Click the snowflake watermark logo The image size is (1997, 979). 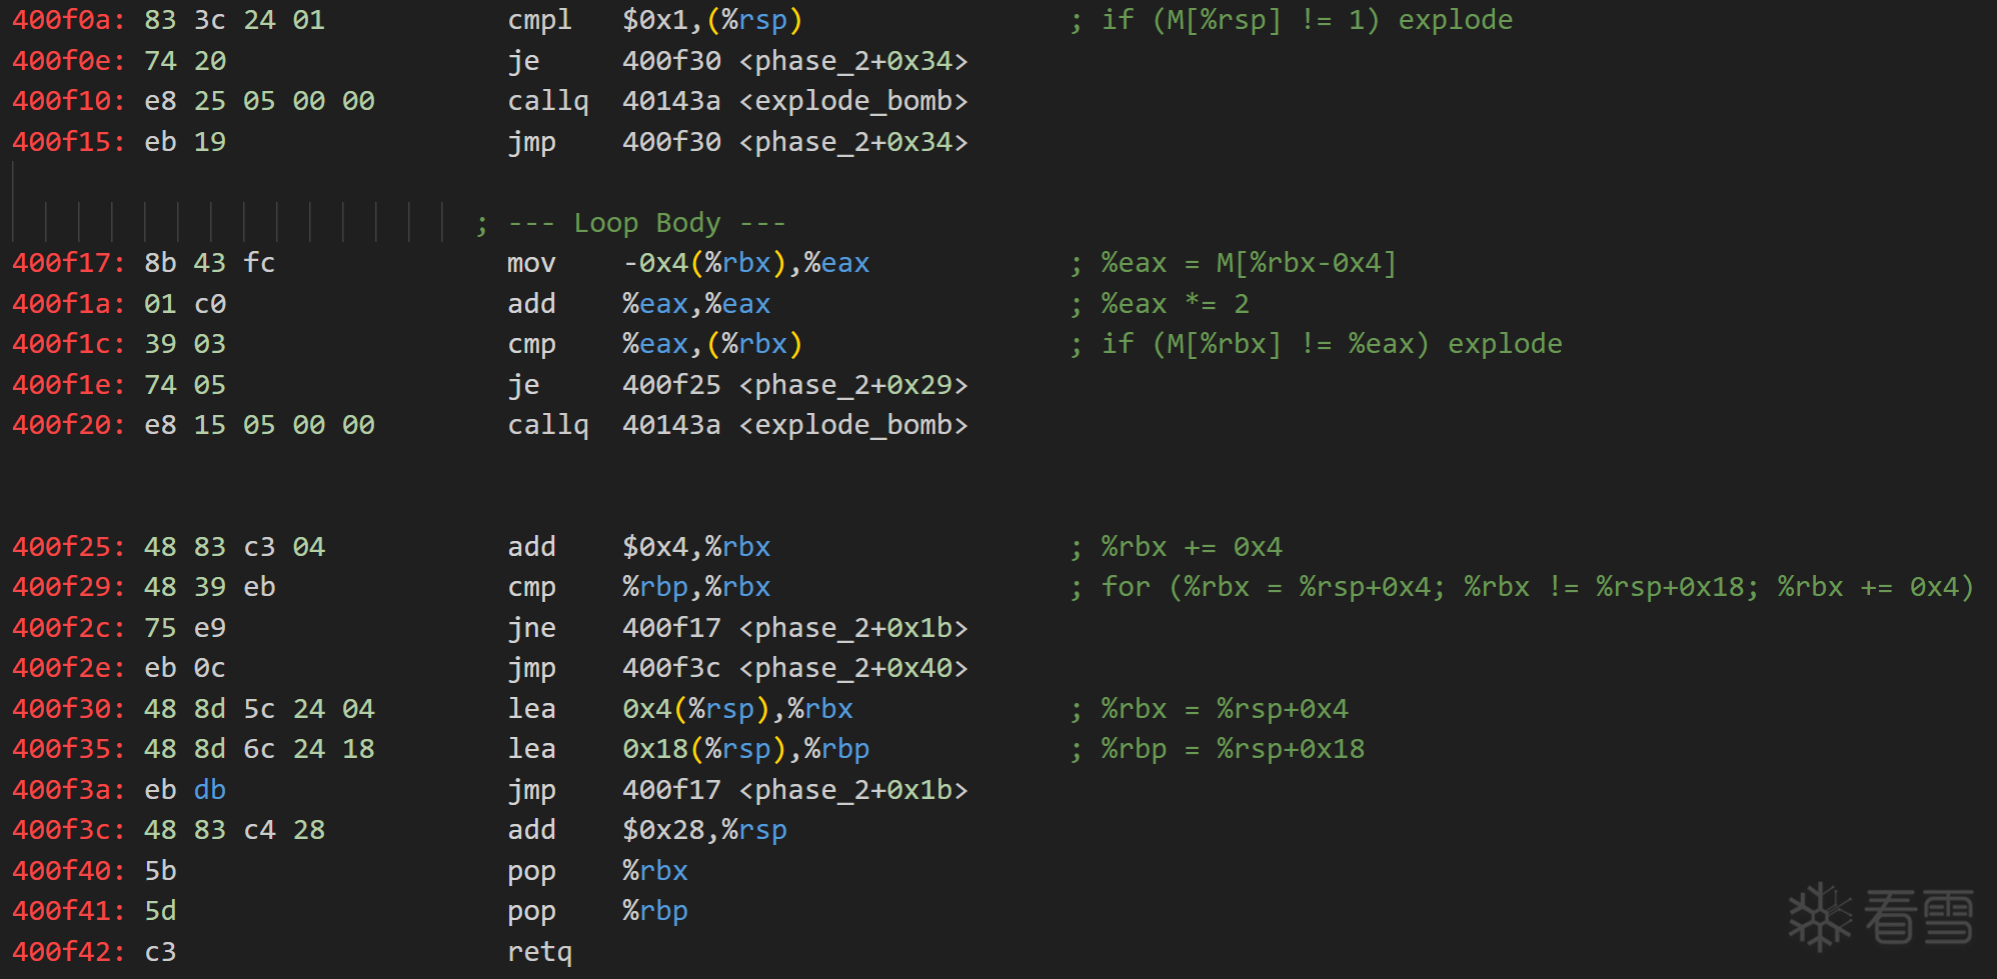[x=1819, y=915]
